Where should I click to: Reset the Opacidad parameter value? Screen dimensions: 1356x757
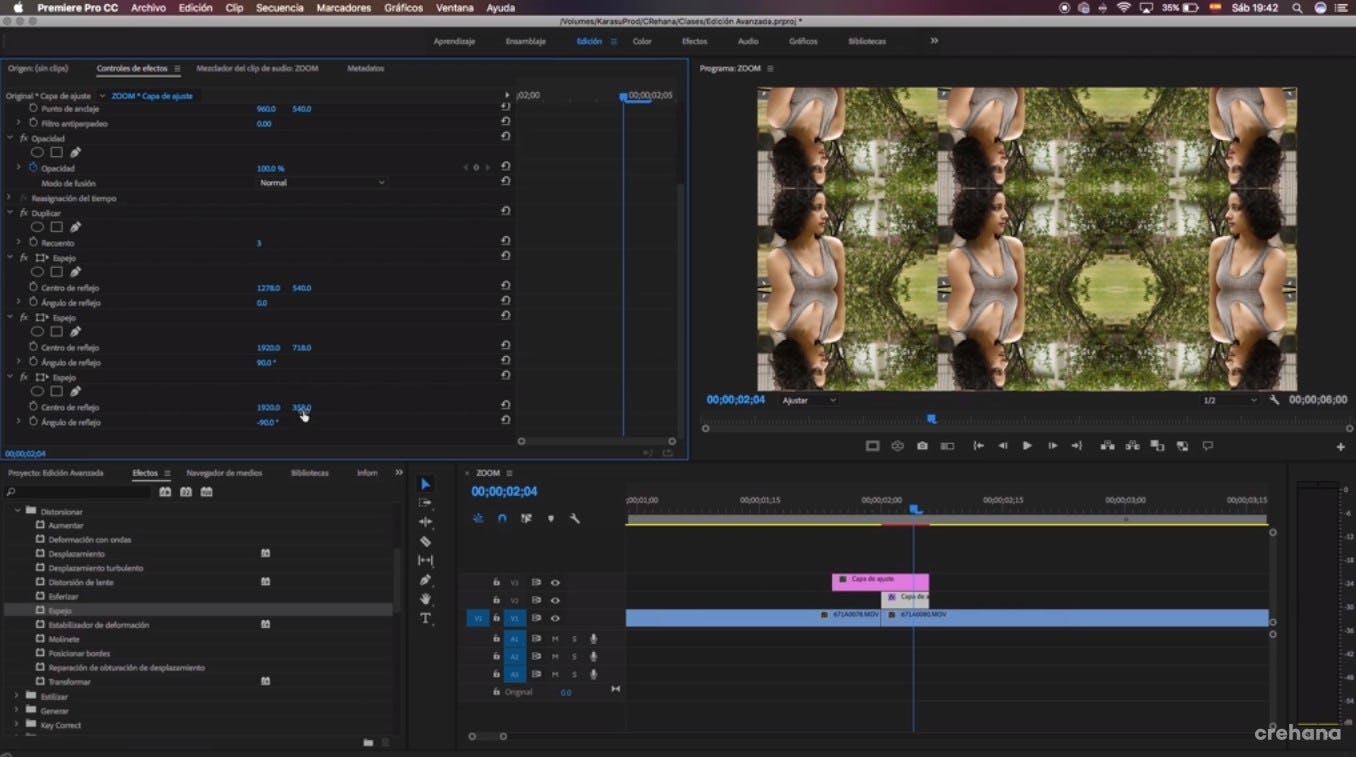pos(505,167)
